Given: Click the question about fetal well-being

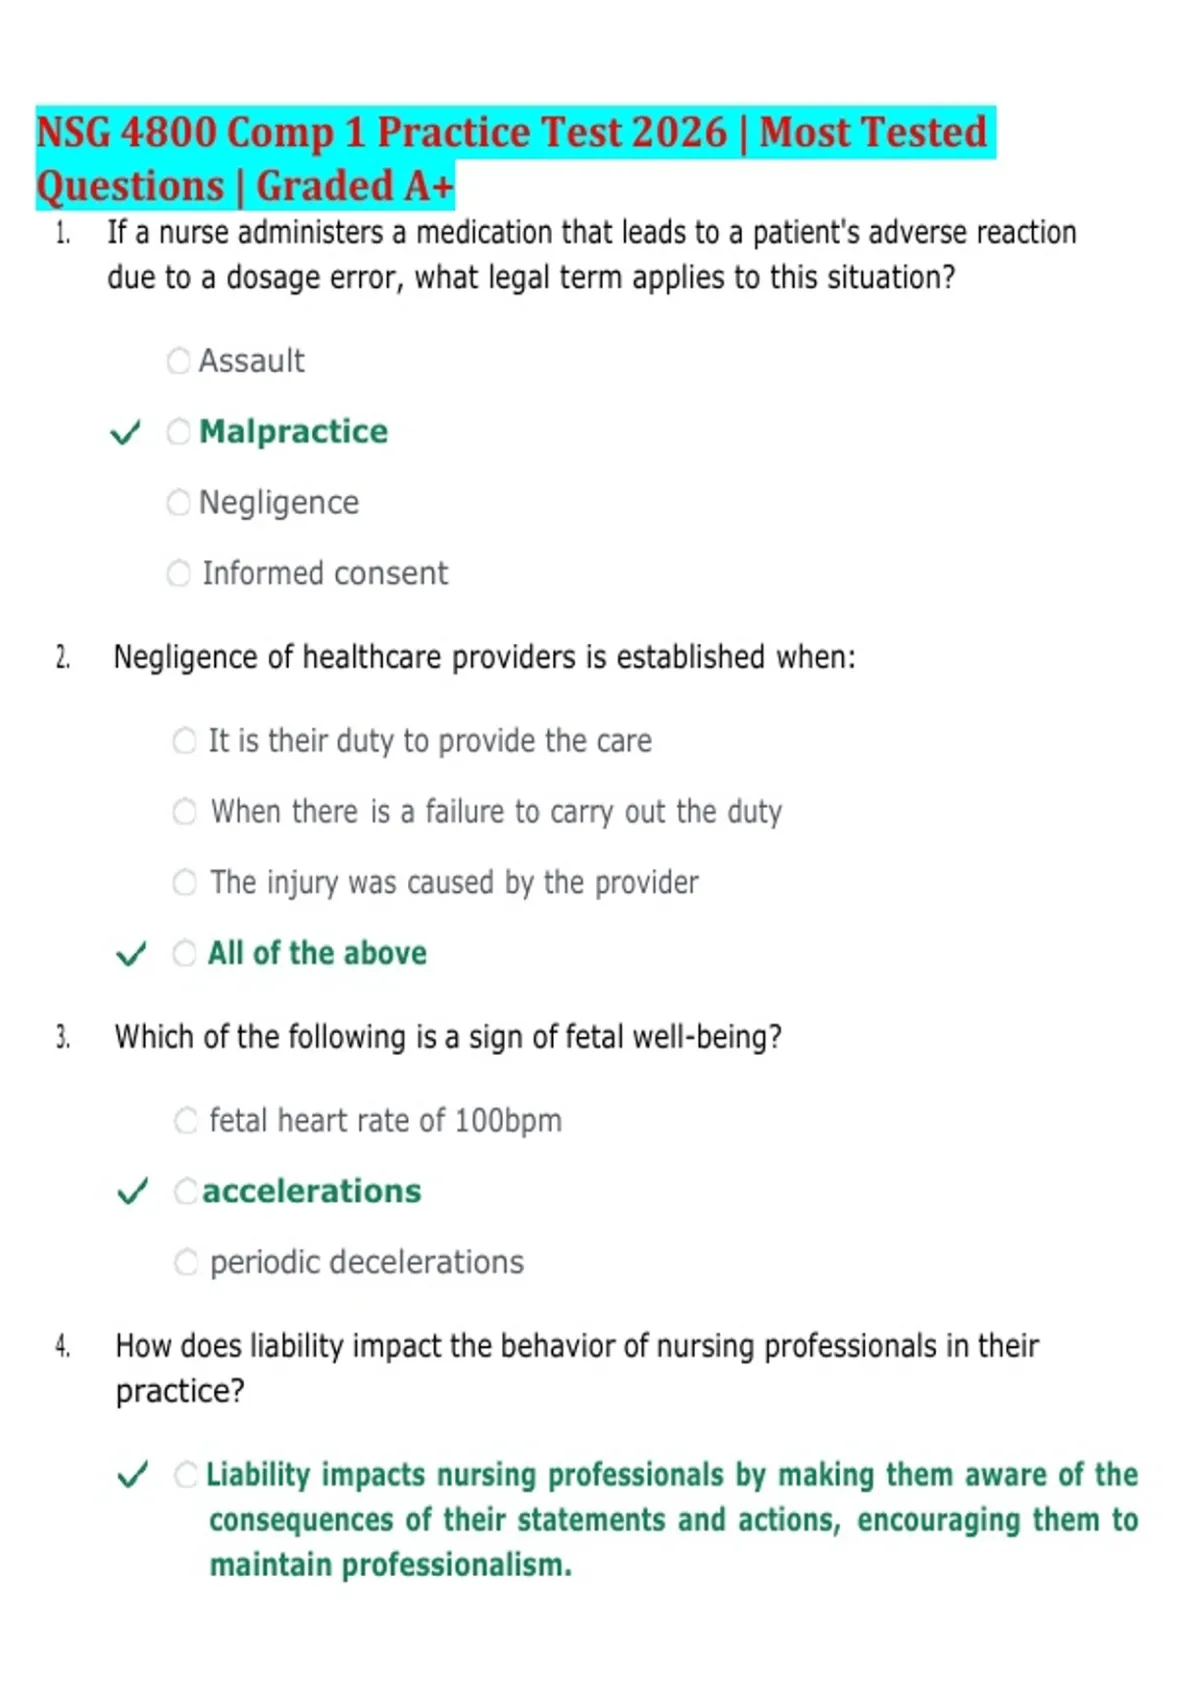Looking at the screenshot, I should click(x=448, y=1037).
